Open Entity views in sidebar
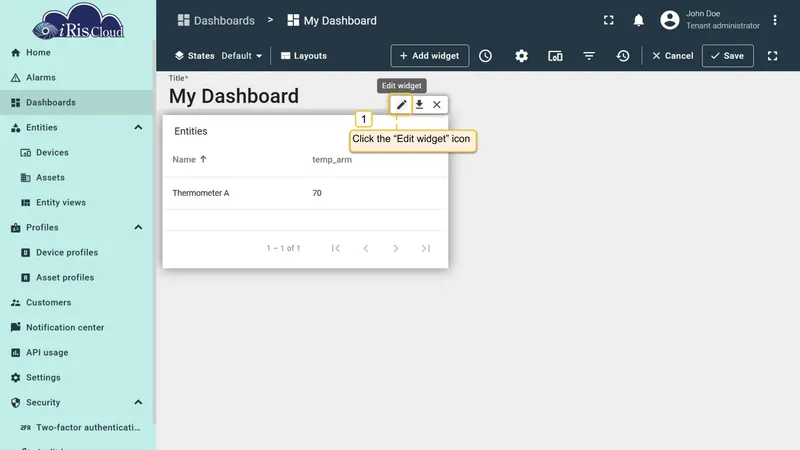800x450 pixels. pos(77,203)
